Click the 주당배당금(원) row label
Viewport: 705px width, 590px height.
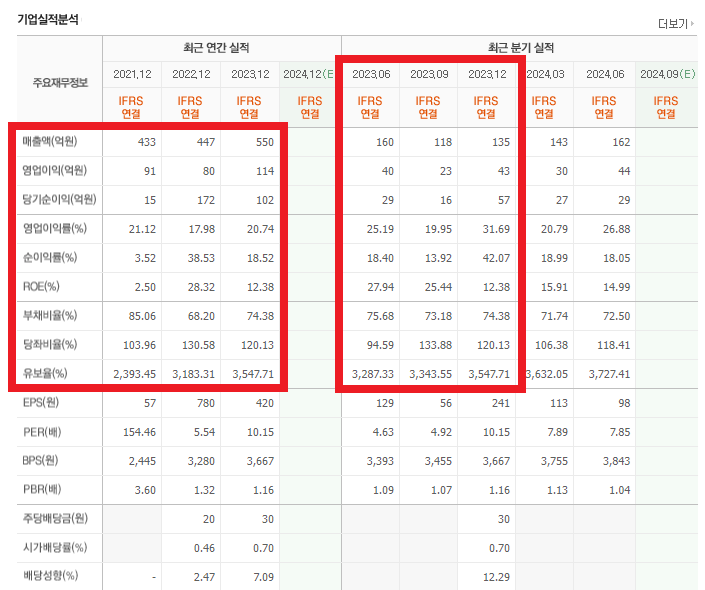(55, 518)
